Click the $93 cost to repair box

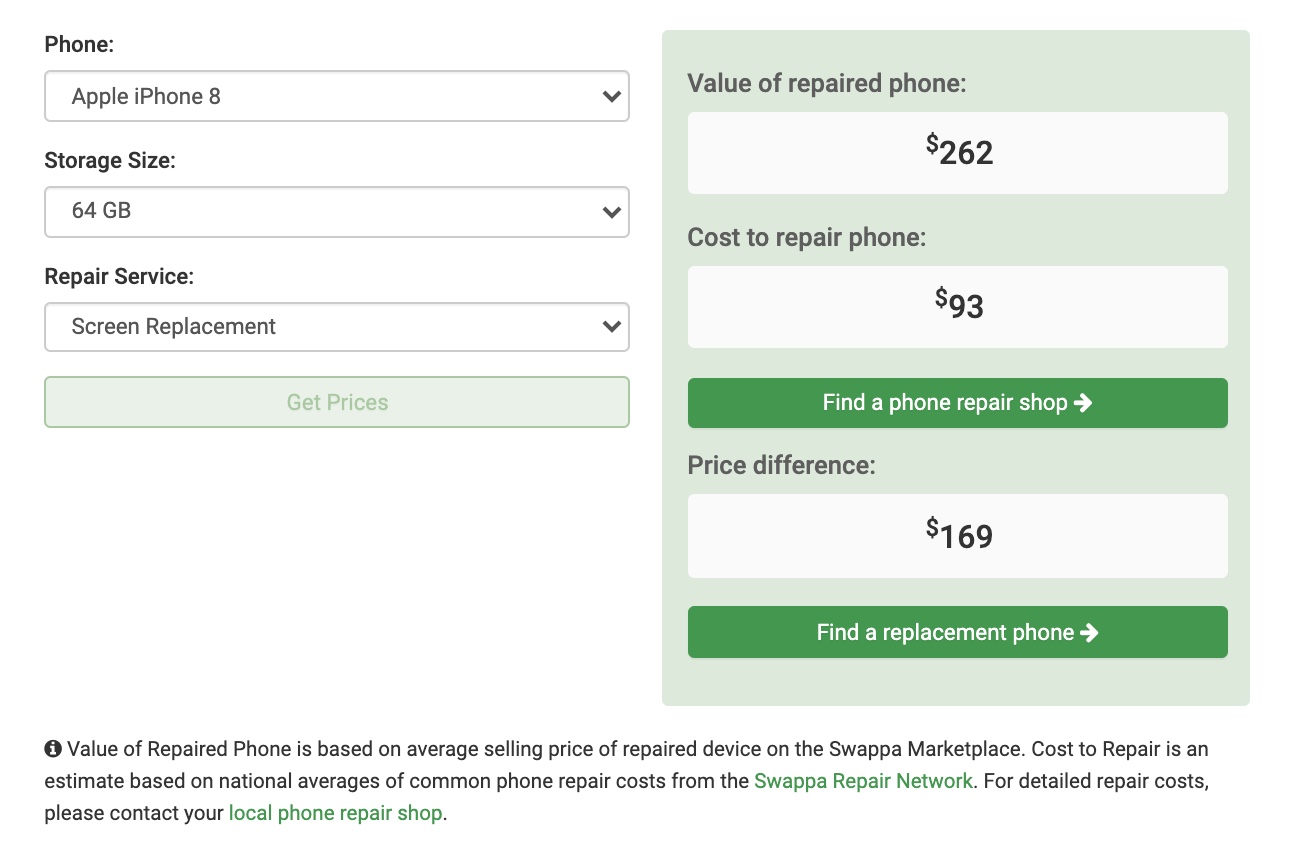(x=957, y=307)
